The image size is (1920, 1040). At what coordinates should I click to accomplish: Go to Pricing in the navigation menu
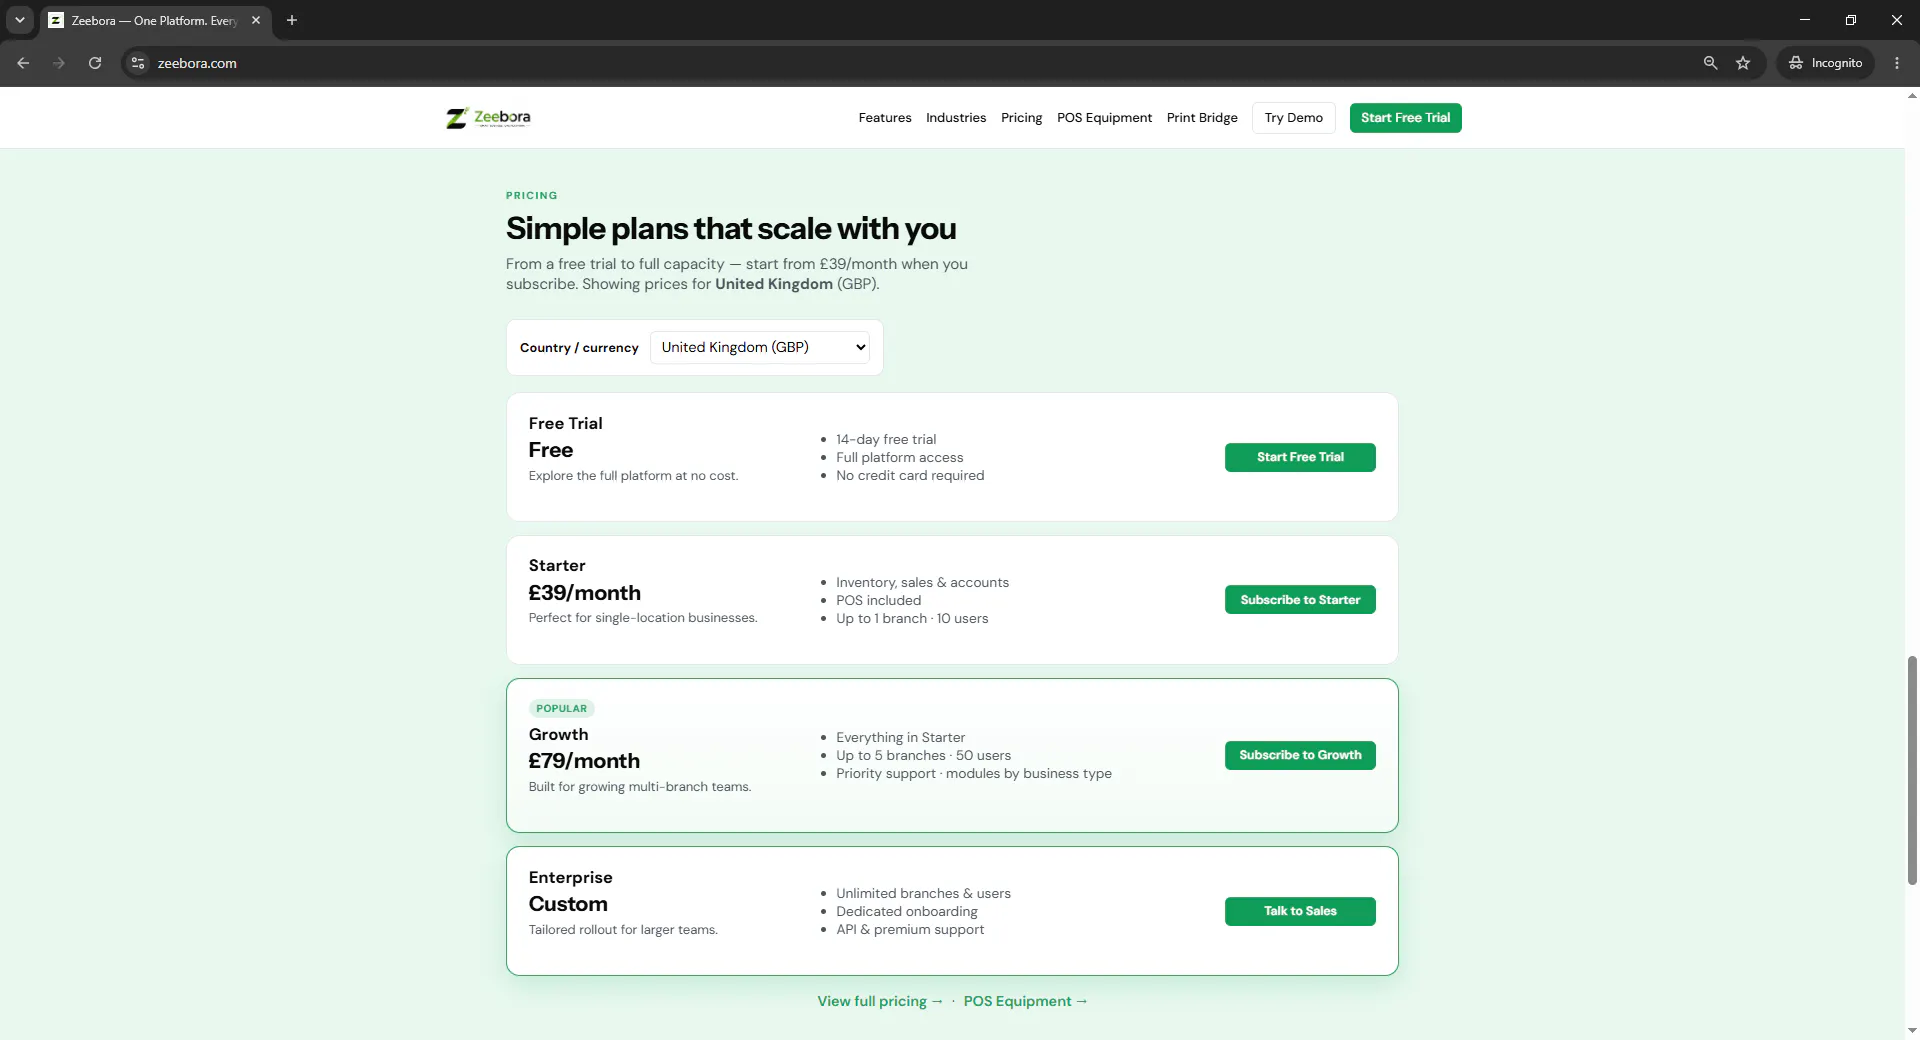click(1021, 118)
